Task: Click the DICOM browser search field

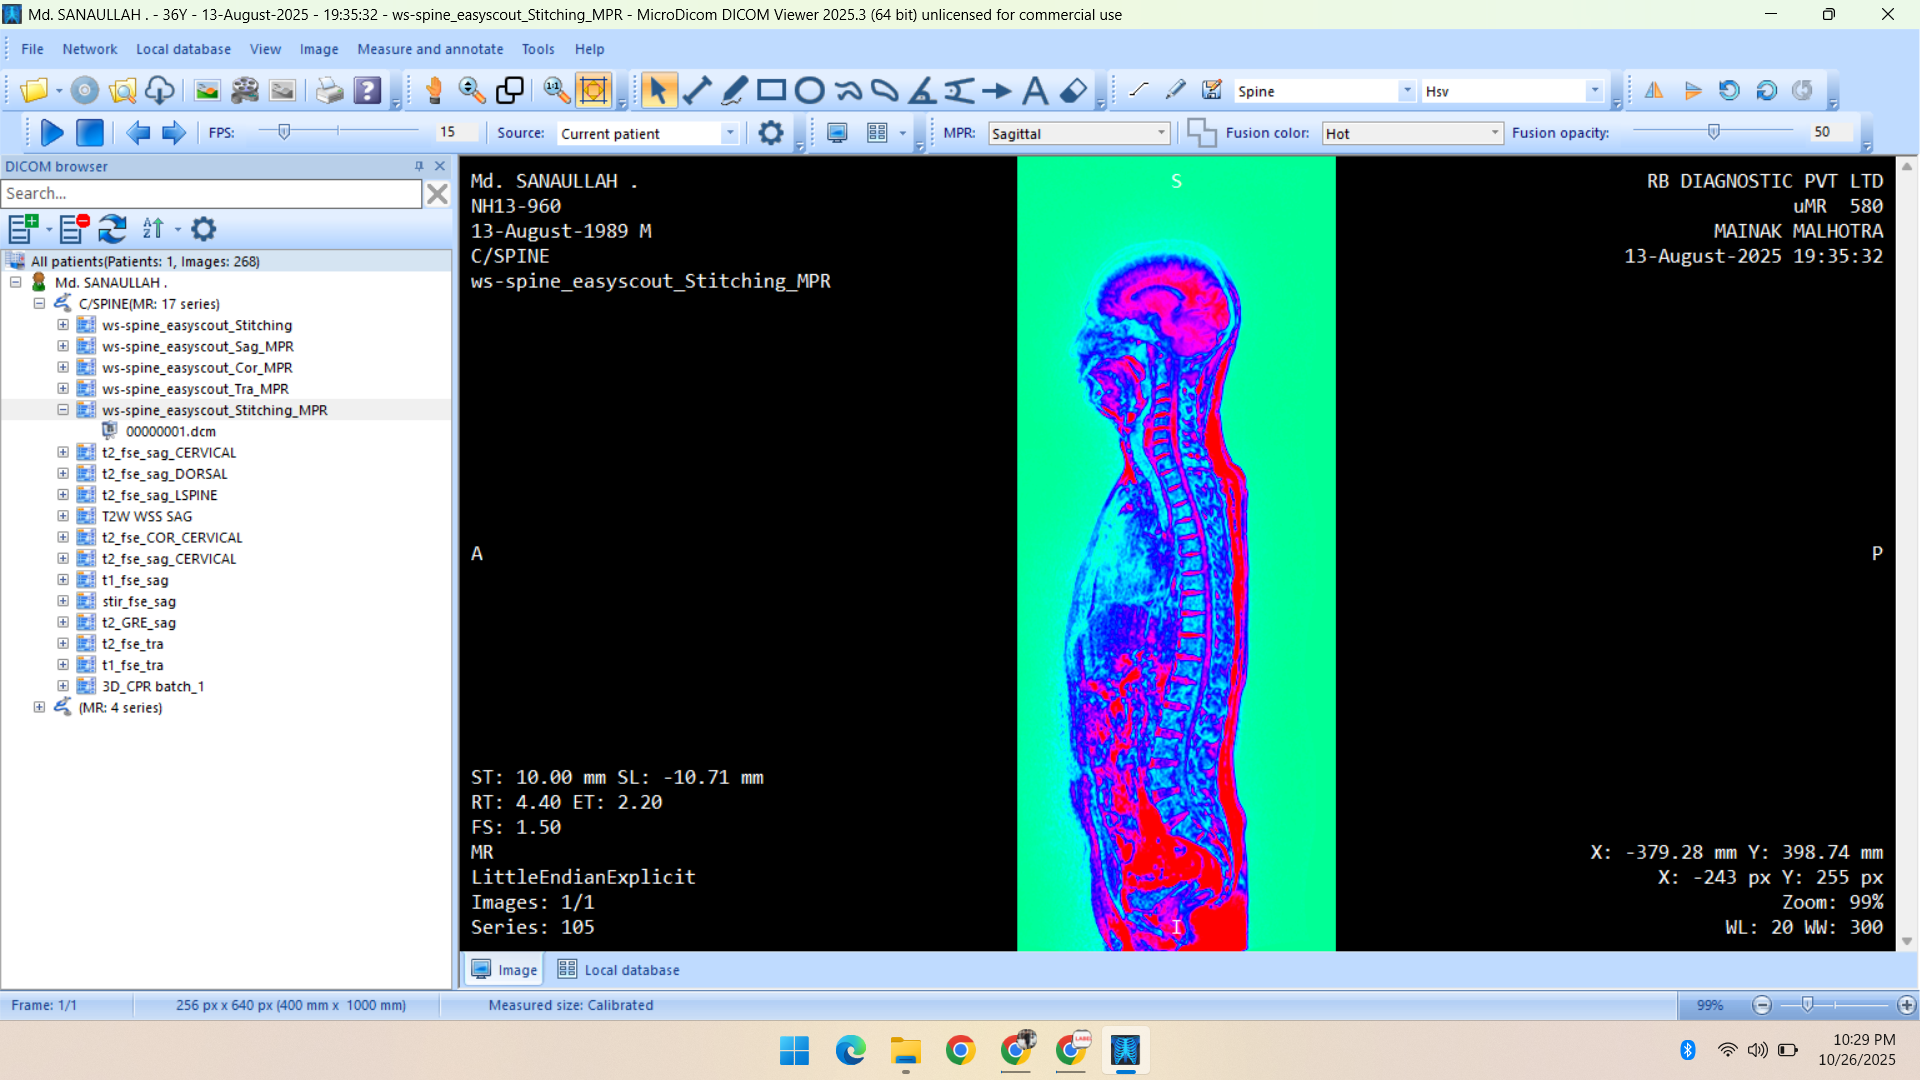Action: point(211,193)
